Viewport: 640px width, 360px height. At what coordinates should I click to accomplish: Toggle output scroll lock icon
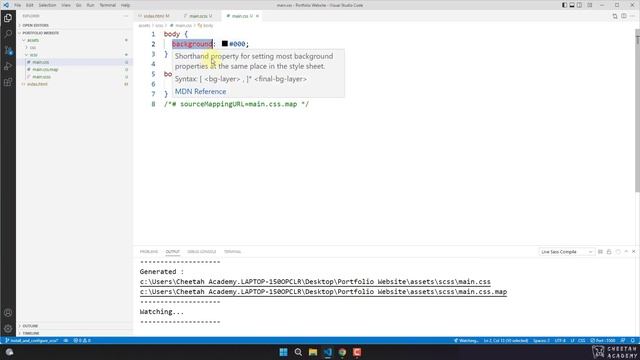(x=609, y=252)
